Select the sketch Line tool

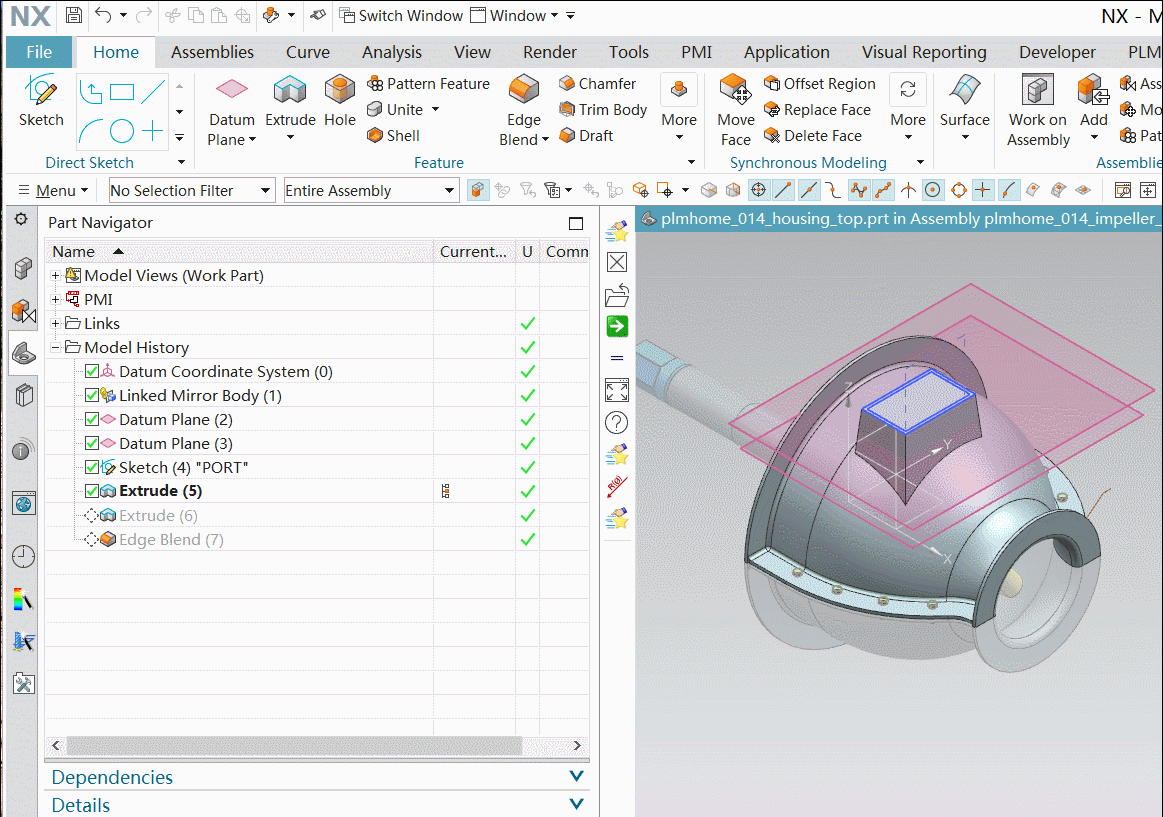coord(153,92)
